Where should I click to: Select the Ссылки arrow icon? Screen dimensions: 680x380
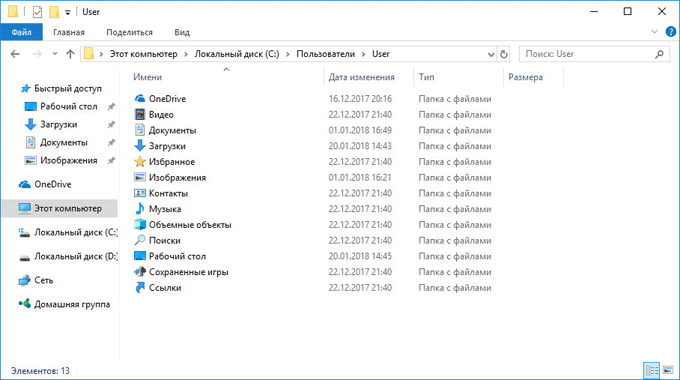coord(140,288)
